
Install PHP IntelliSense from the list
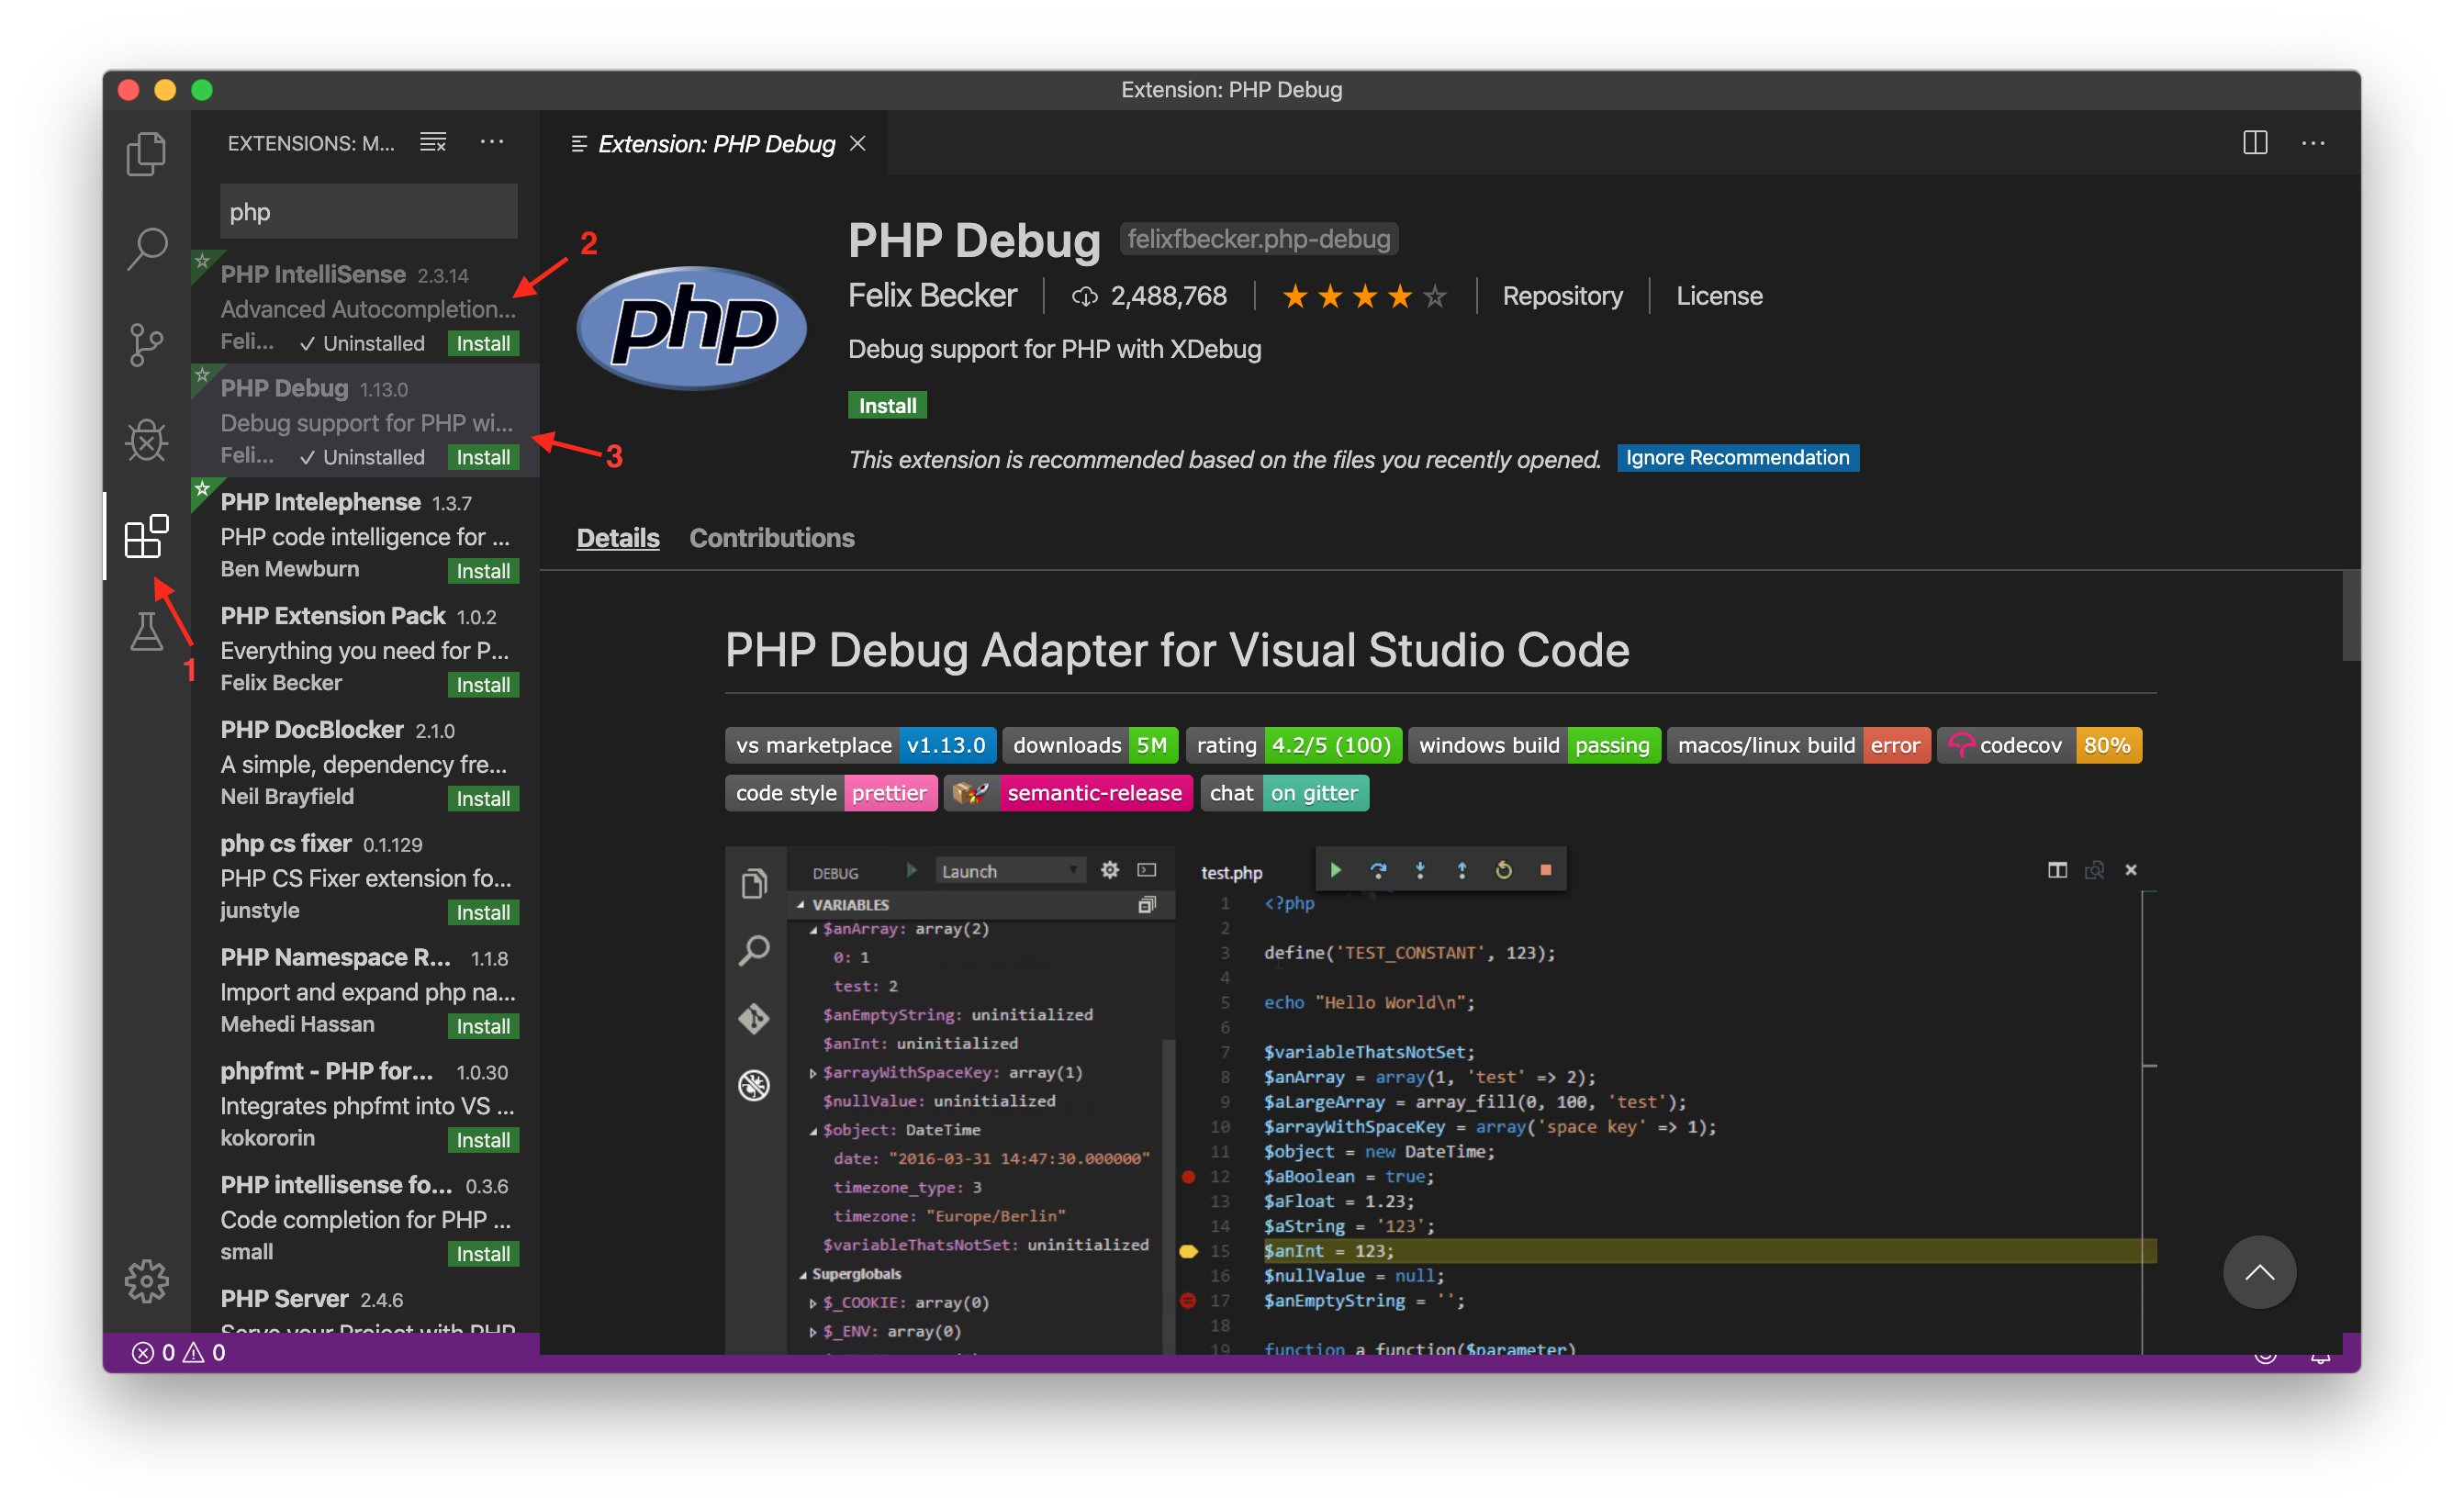(x=483, y=343)
